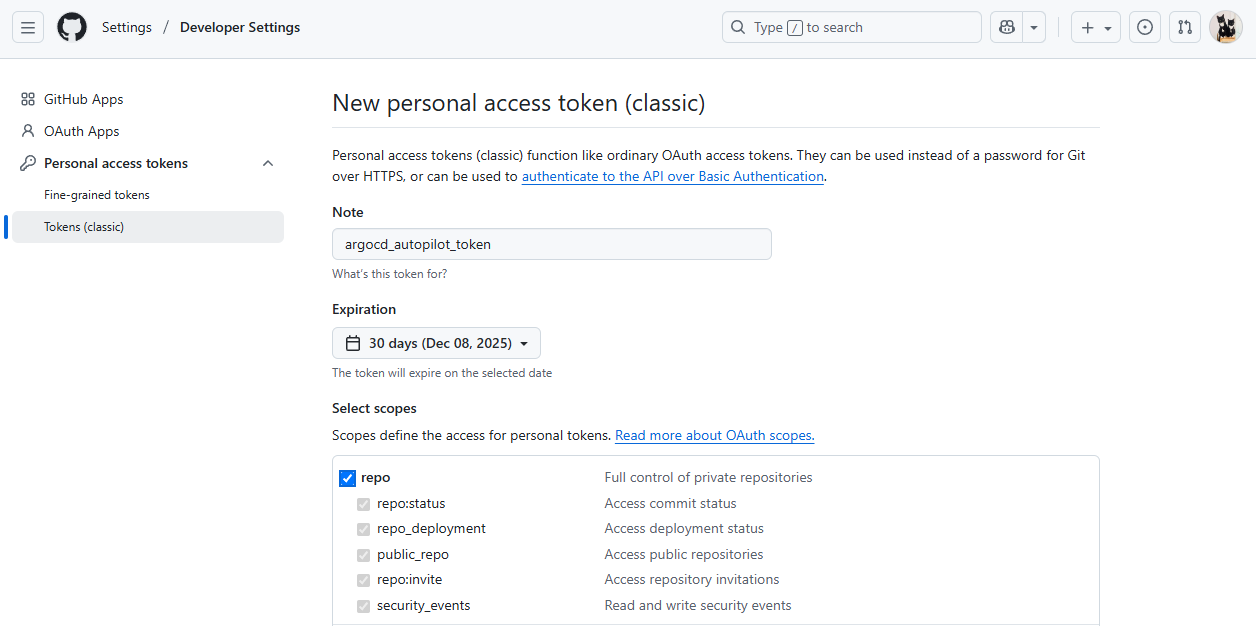The image size is (1256, 626).
Task: Uncheck the repo scope checkbox
Action: (347, 478)
